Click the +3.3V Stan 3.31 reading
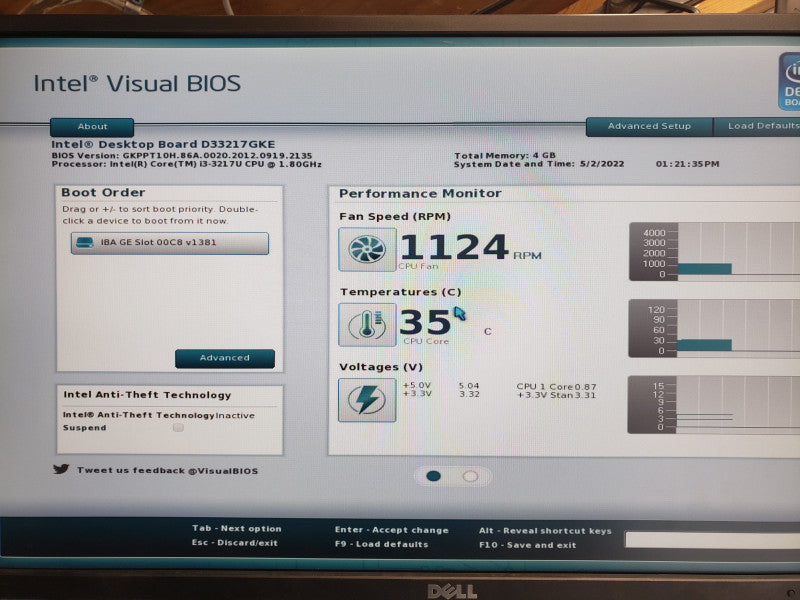800x600 pixels. click(x=556, y=395)
